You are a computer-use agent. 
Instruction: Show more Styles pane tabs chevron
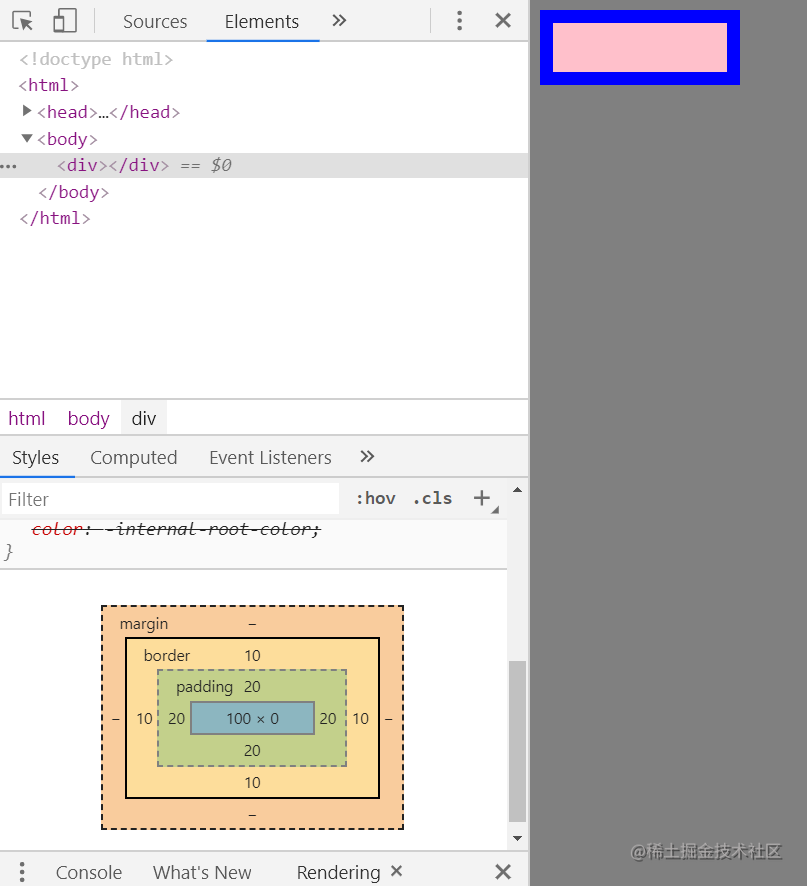[x=367, y=457]
